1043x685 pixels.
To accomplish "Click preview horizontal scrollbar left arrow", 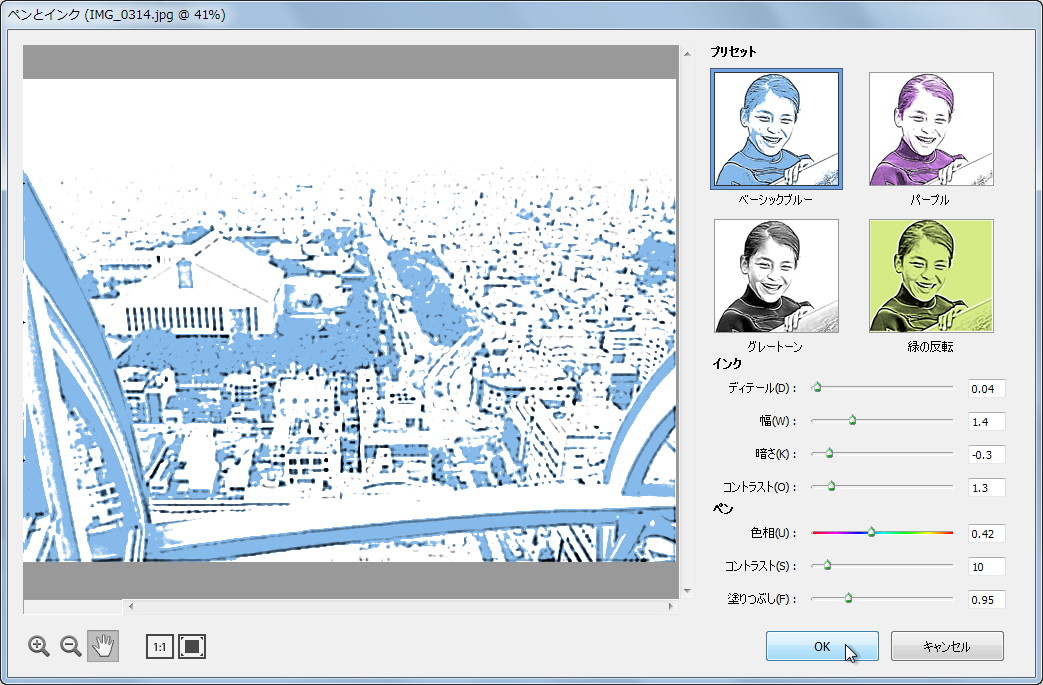I will [x=131, y=606].
